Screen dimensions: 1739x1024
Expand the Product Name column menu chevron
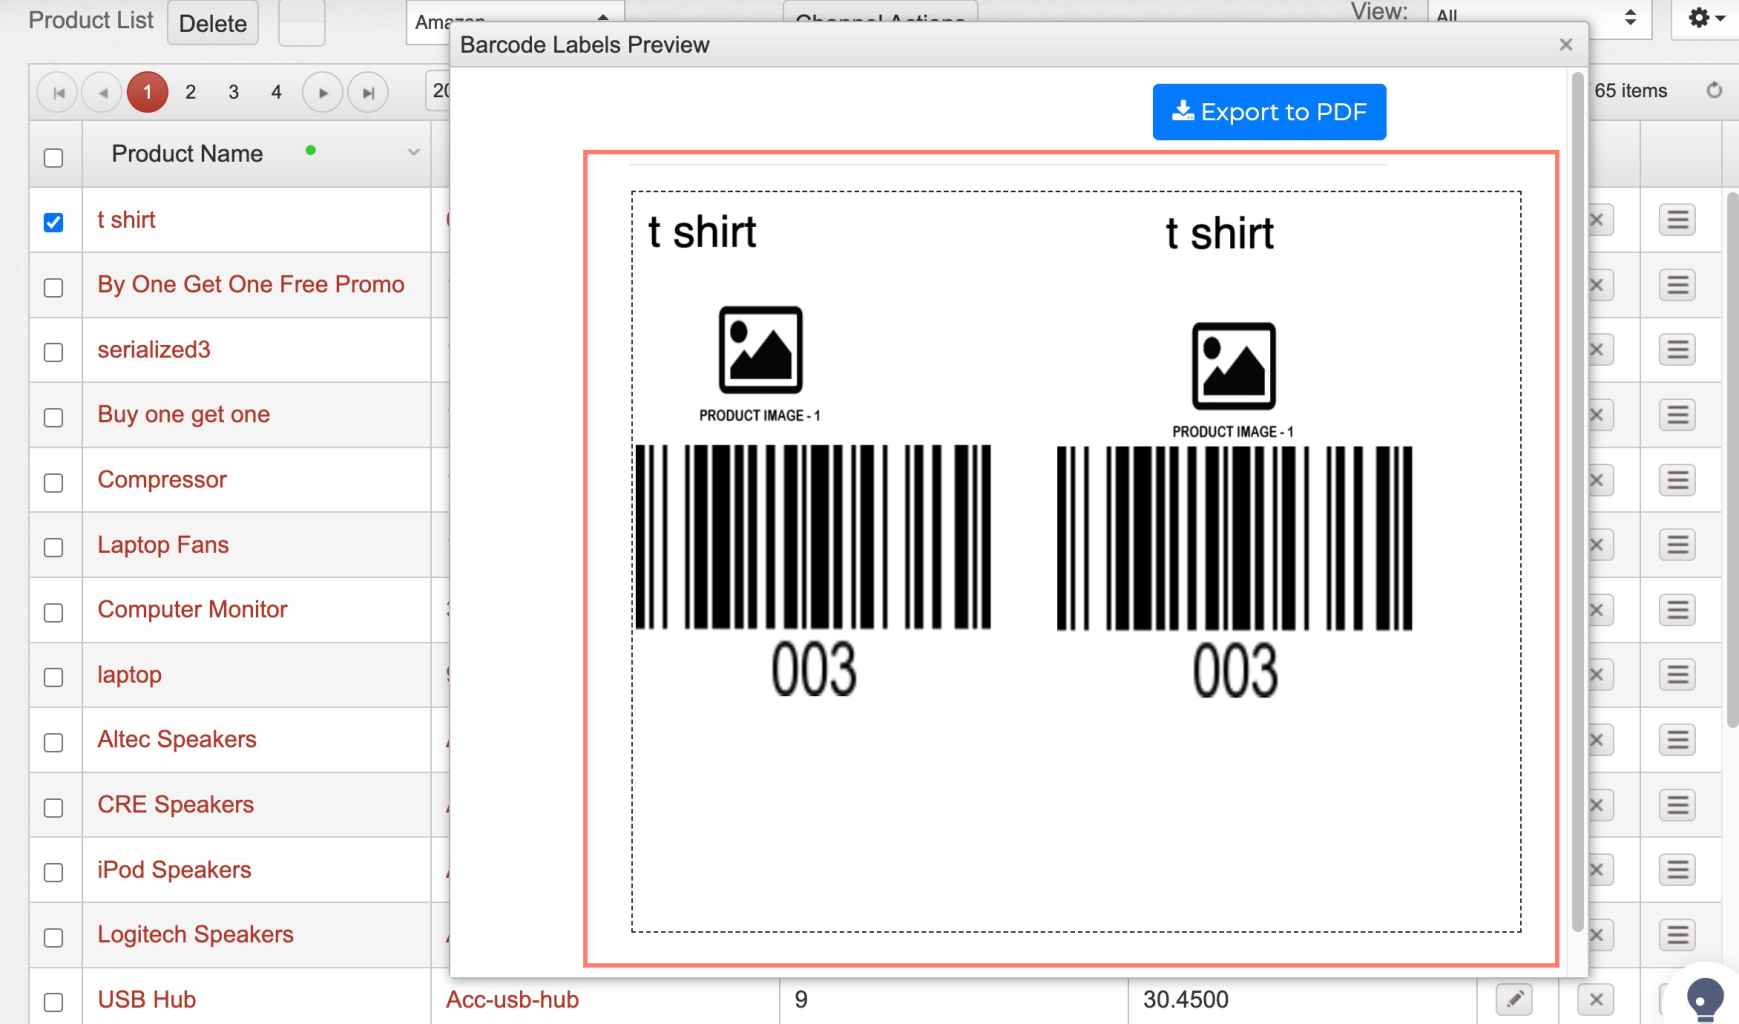click(x=413, y=153)
